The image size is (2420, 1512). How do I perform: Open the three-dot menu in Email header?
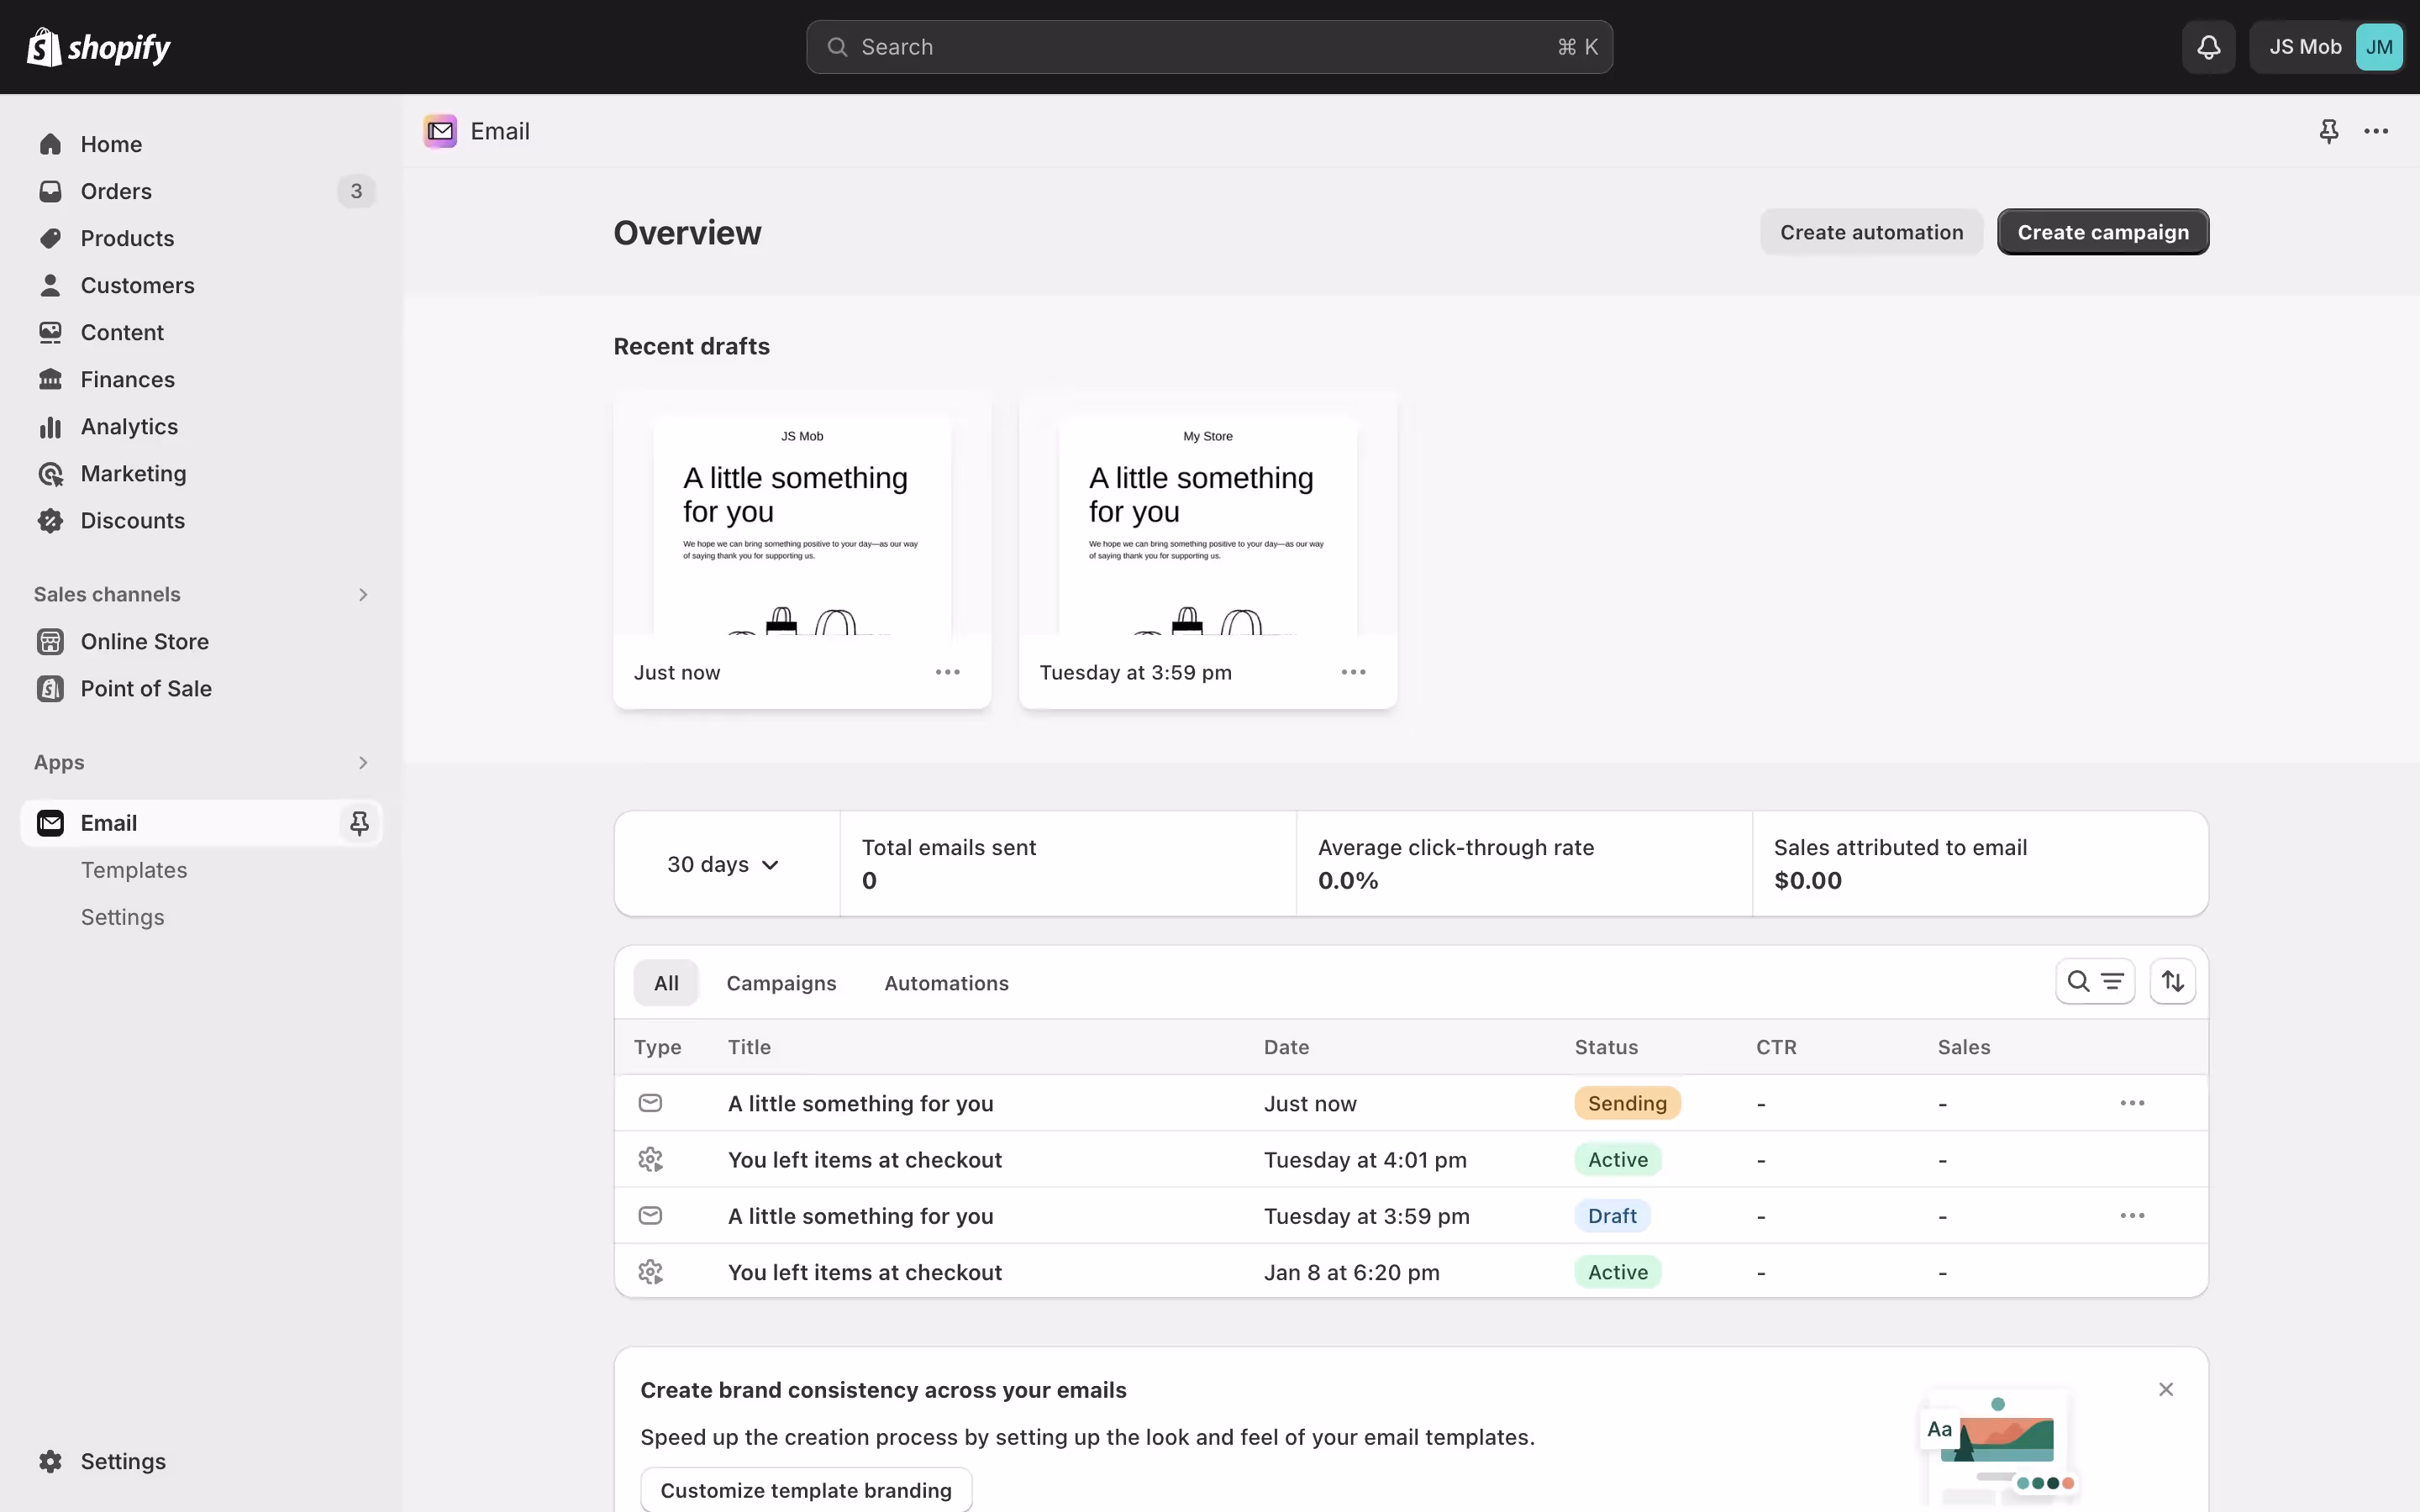coord(2376,131)
